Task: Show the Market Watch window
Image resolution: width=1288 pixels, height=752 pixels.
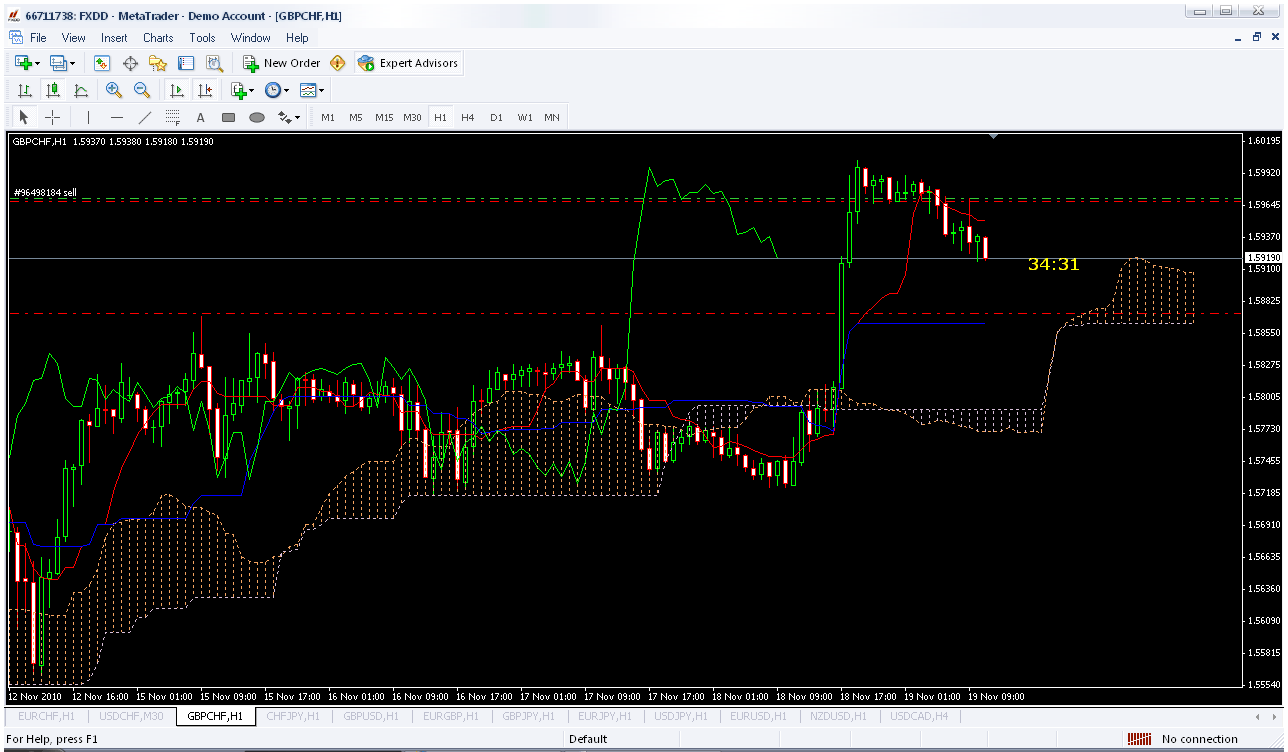Action: point(102,63)
